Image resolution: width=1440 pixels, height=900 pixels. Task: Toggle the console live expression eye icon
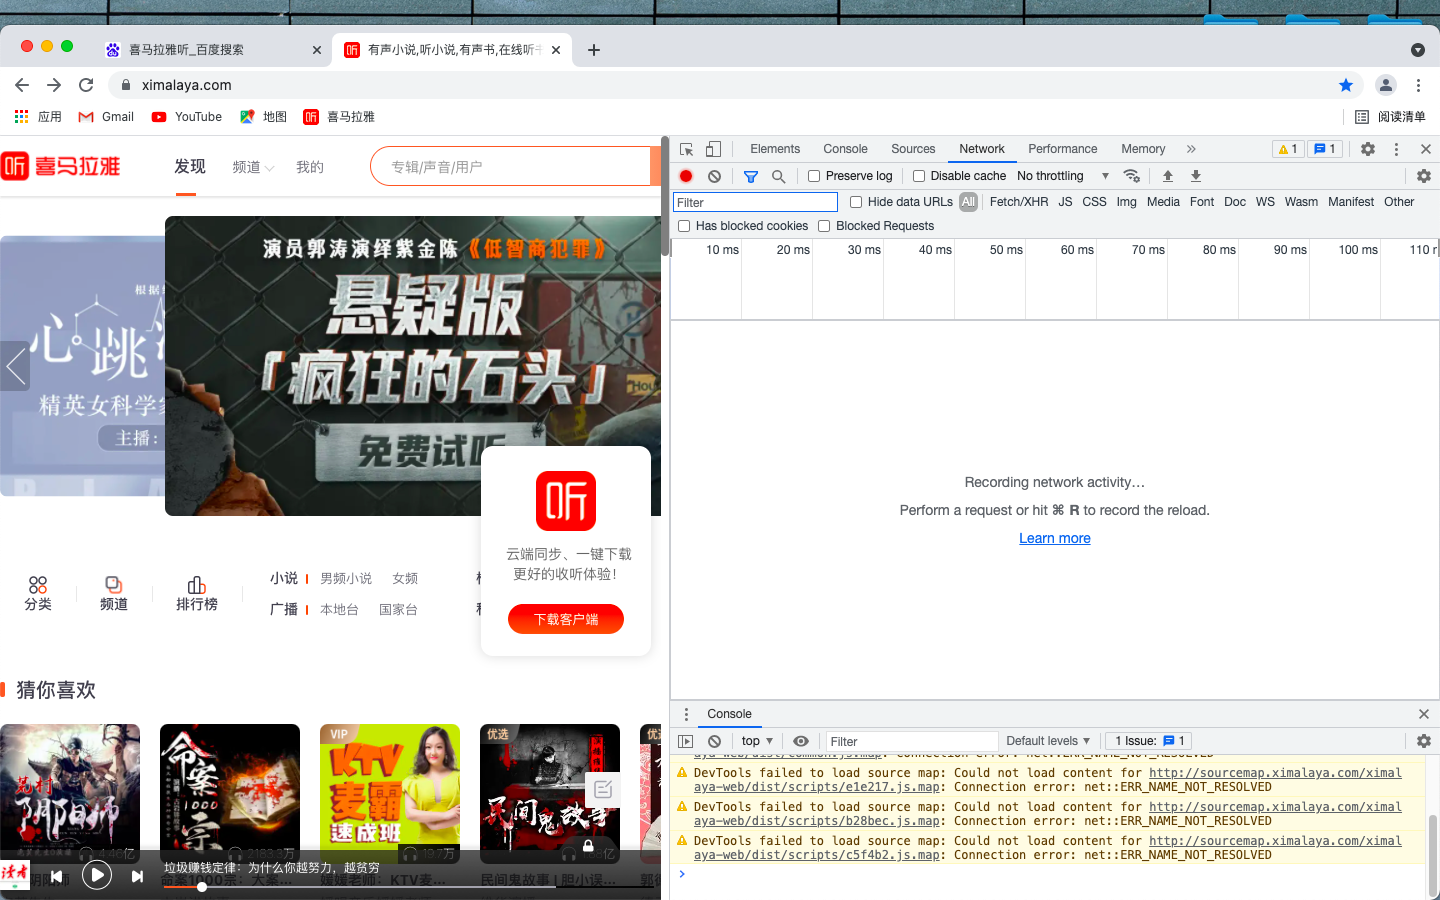point(801,741)
